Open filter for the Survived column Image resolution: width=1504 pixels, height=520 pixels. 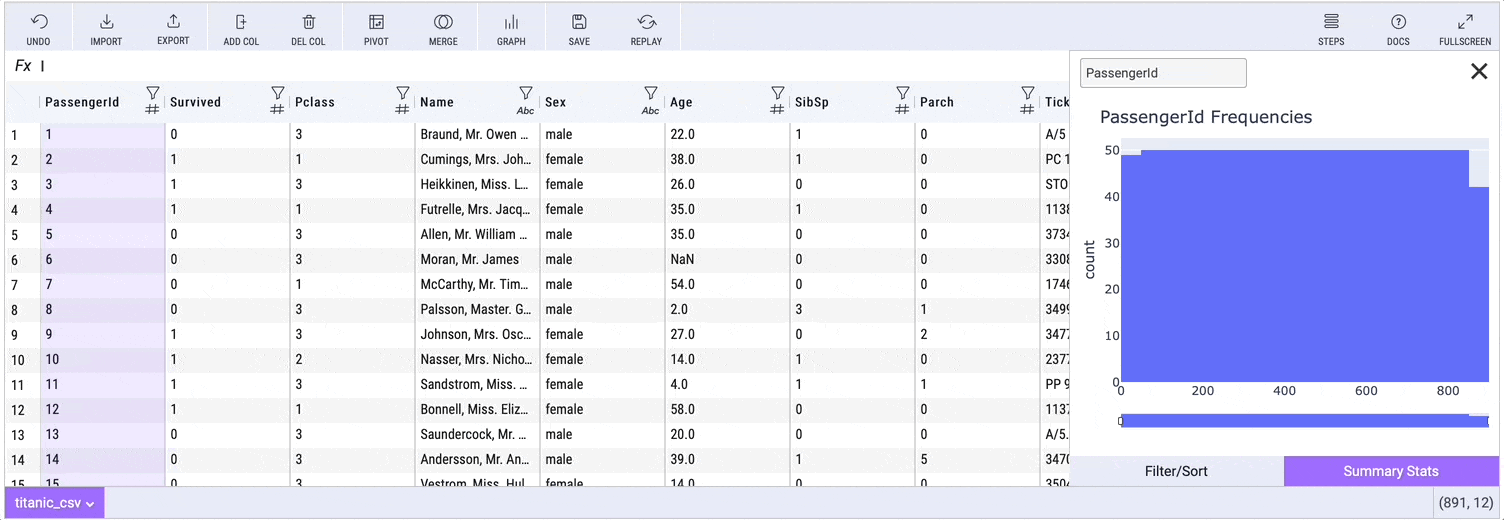[278, 93]
